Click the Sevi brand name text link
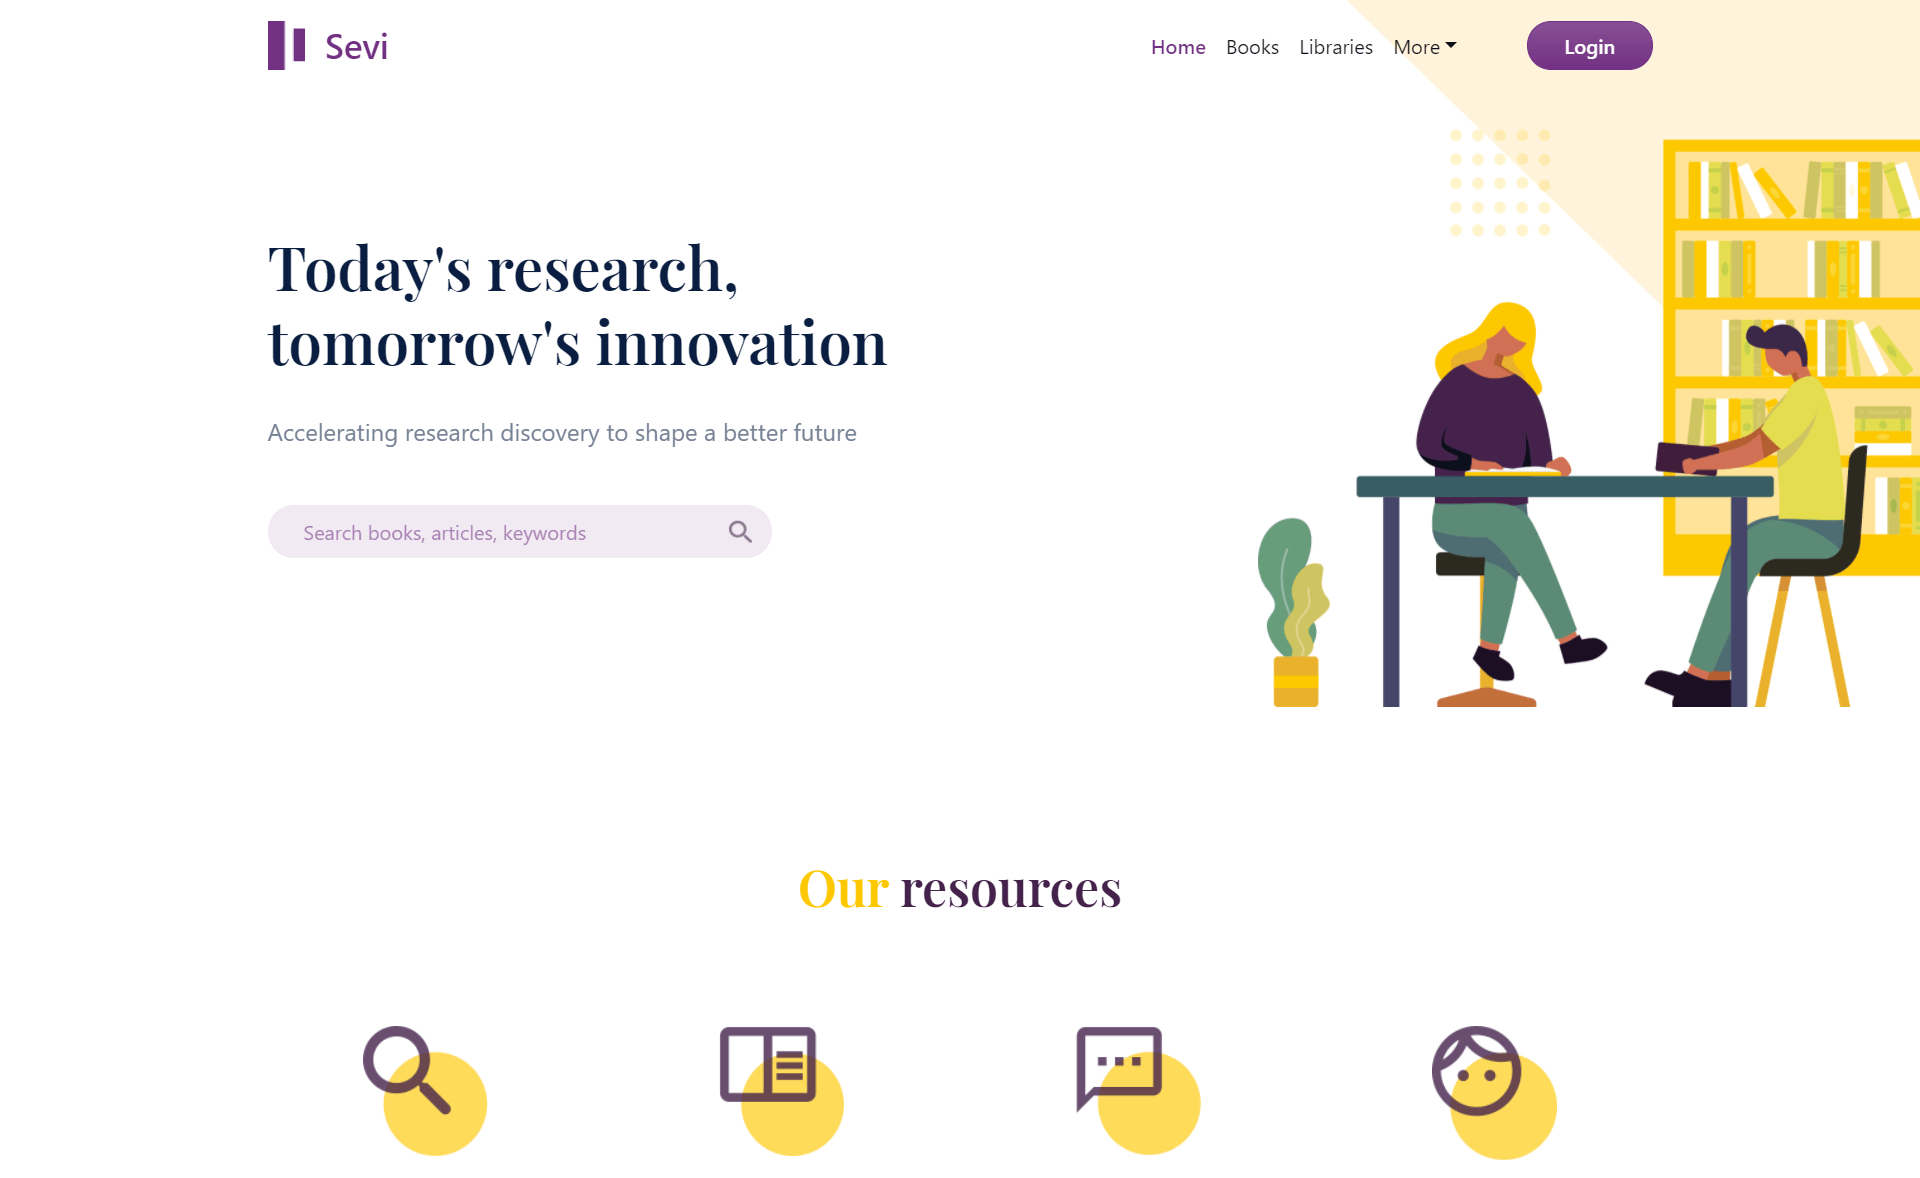Screen dimensions: 1920x1178 tap(355, 45)
